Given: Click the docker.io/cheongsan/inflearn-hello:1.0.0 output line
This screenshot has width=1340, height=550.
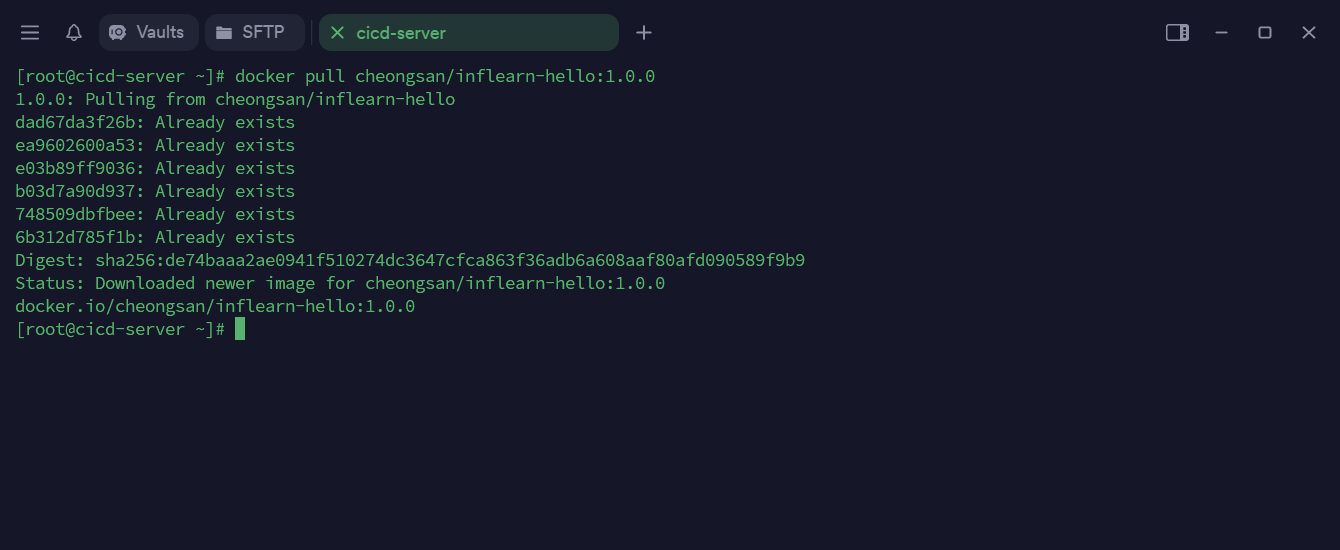Looking at the screenshot, I should click(215, 307).
